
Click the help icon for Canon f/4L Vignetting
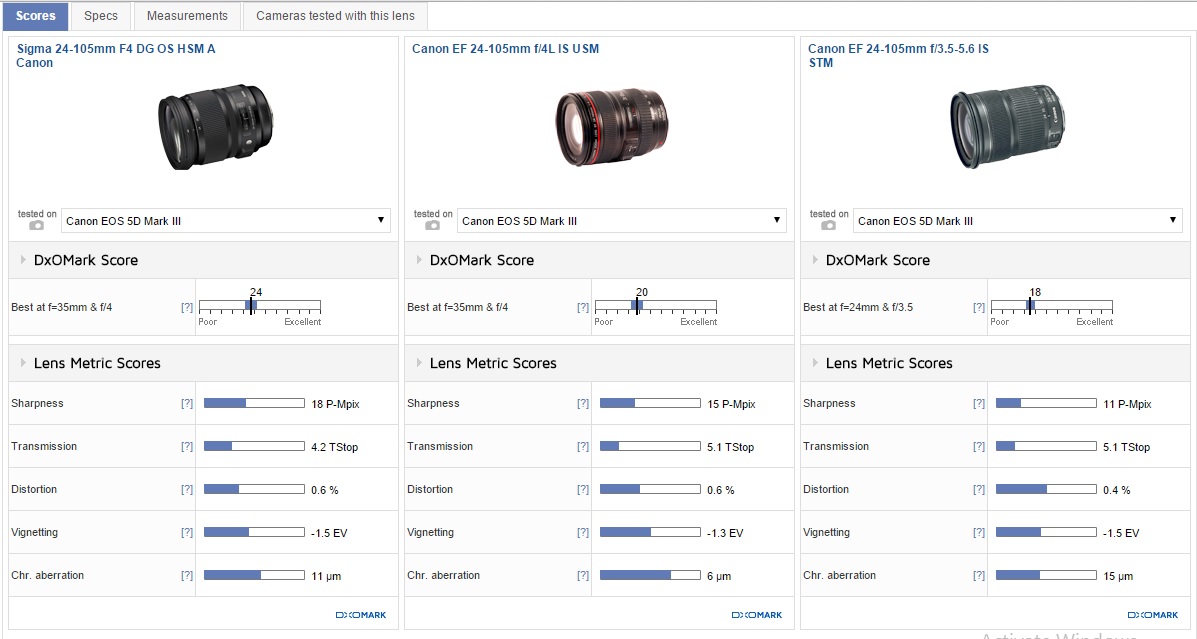click(583, 533)
